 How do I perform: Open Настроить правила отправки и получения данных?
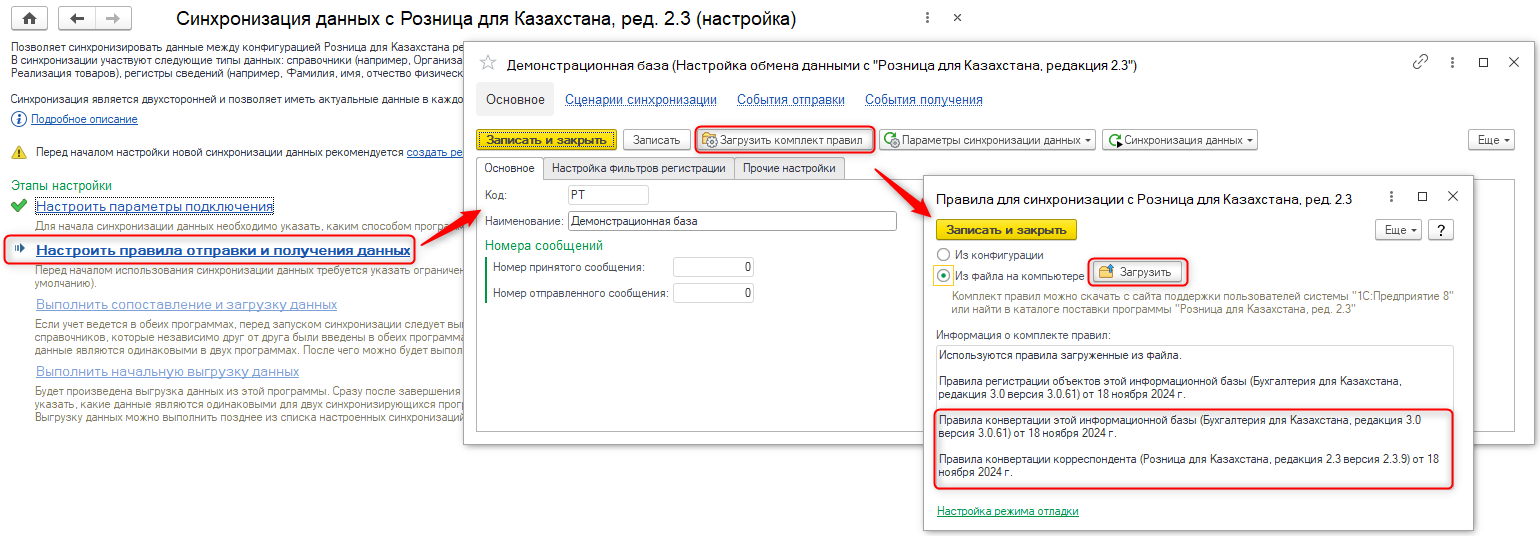tap(223, 250)
